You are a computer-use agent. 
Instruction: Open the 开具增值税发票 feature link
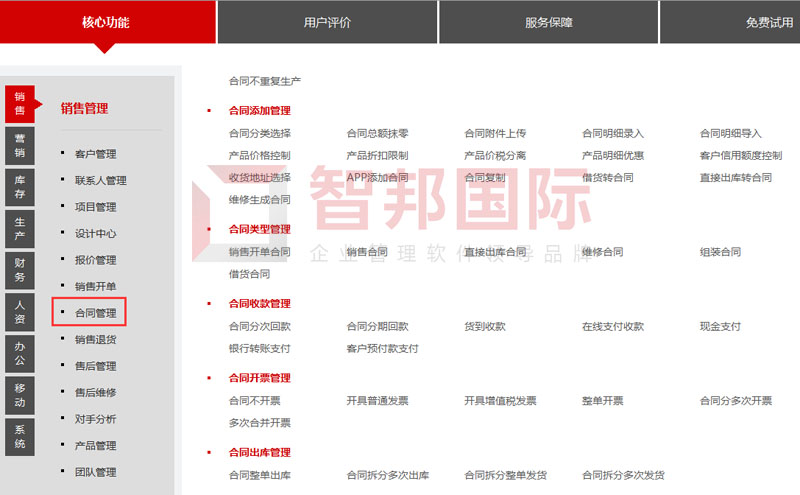click(x=500, y=401)
